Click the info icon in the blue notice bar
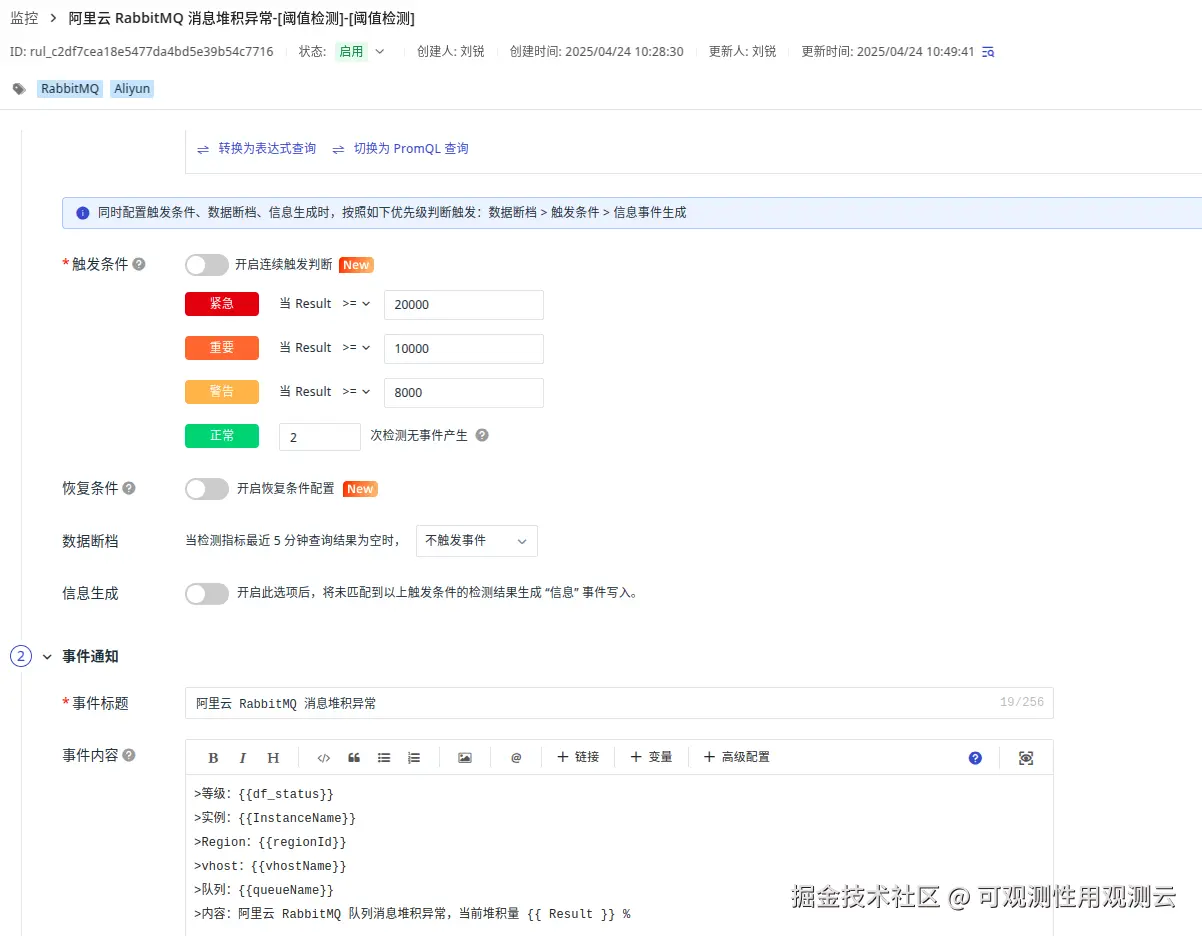The width and height of the screenshot is (1202, 936). pyautogui.click(x=83, y=213)
